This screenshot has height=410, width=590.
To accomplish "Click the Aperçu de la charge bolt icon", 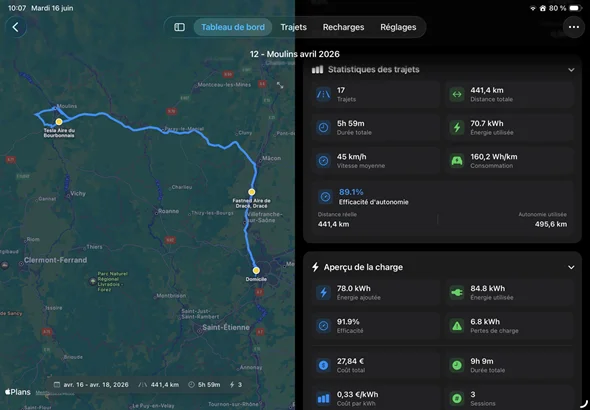I will 315,267.
